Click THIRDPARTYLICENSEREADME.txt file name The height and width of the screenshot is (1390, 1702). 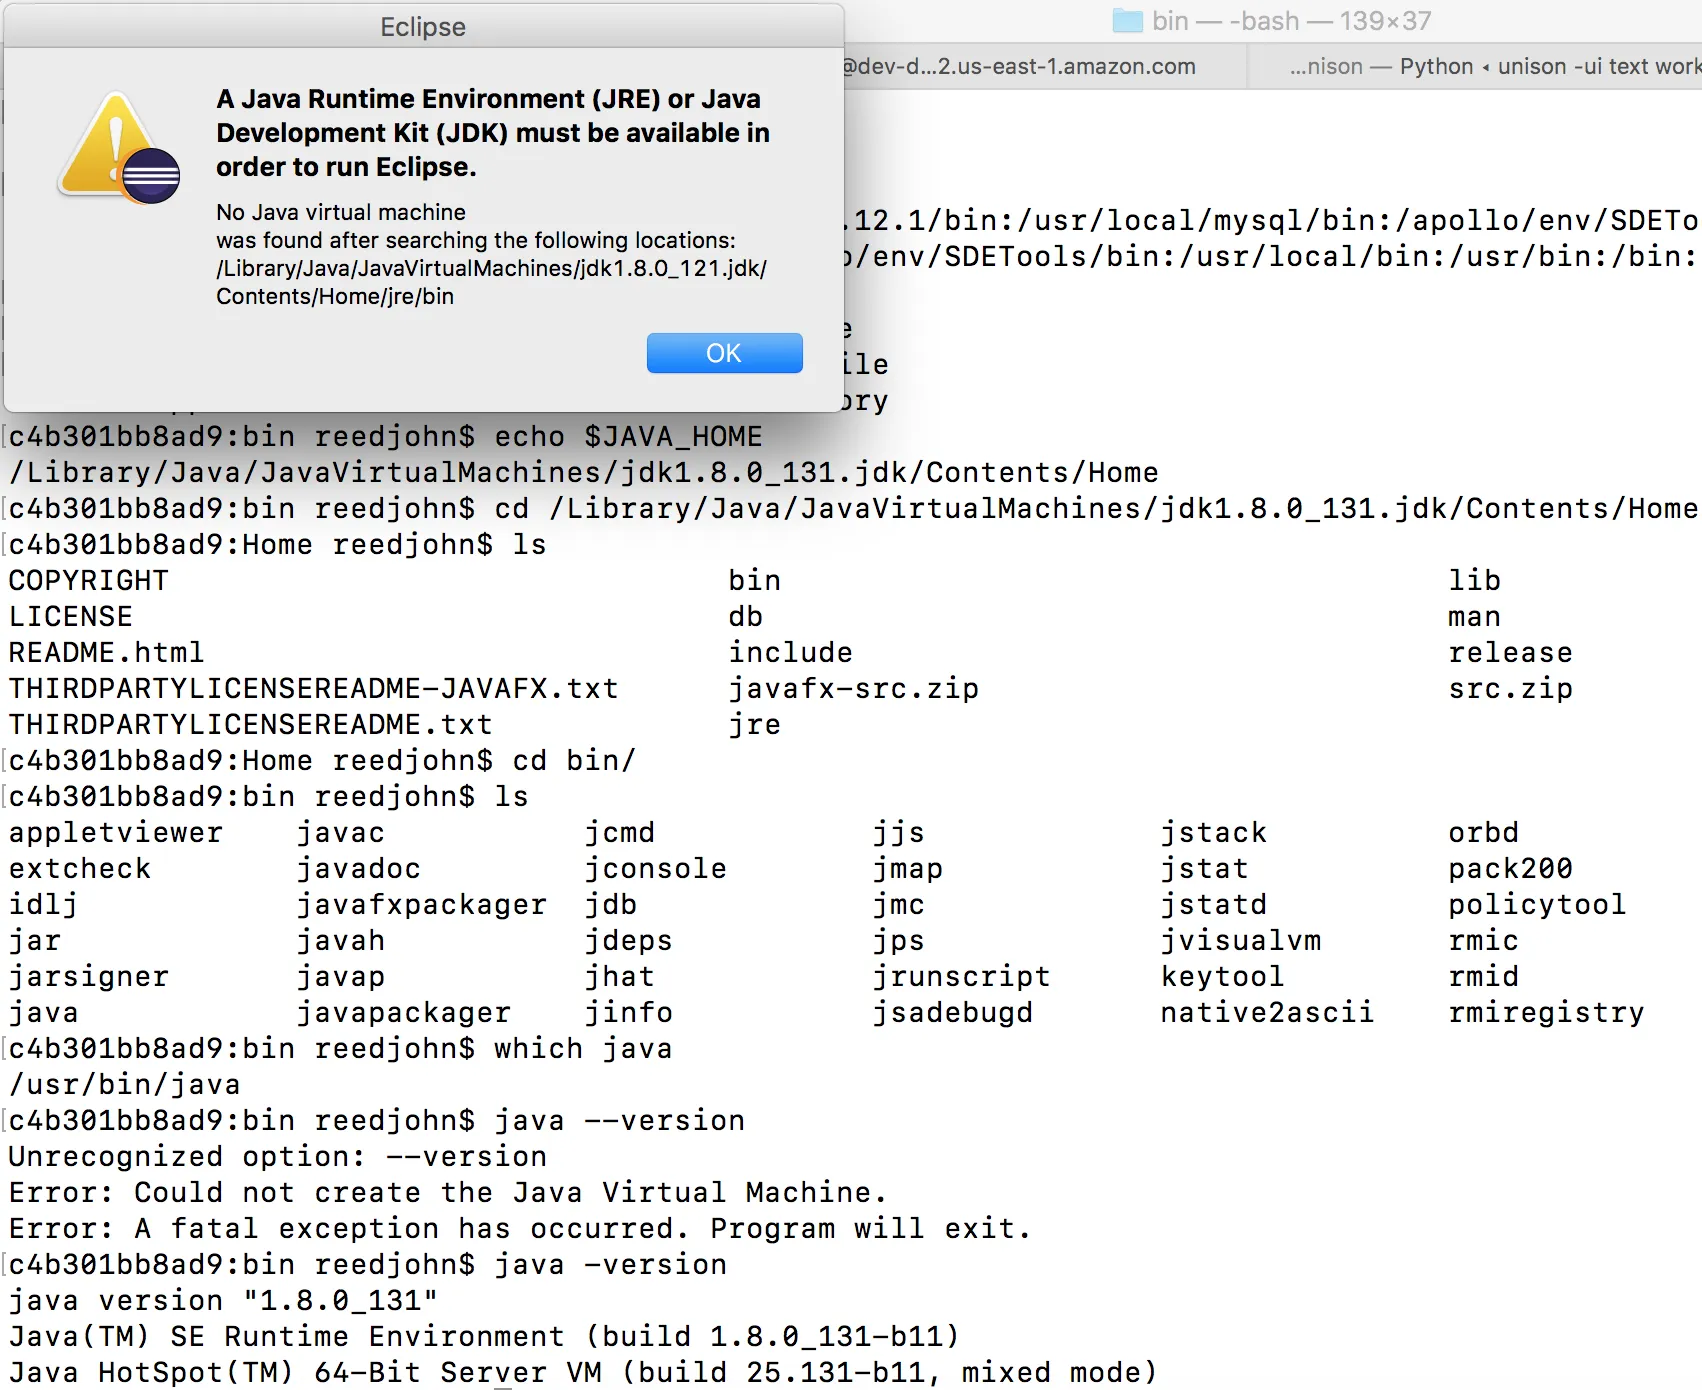pos(251,725)
